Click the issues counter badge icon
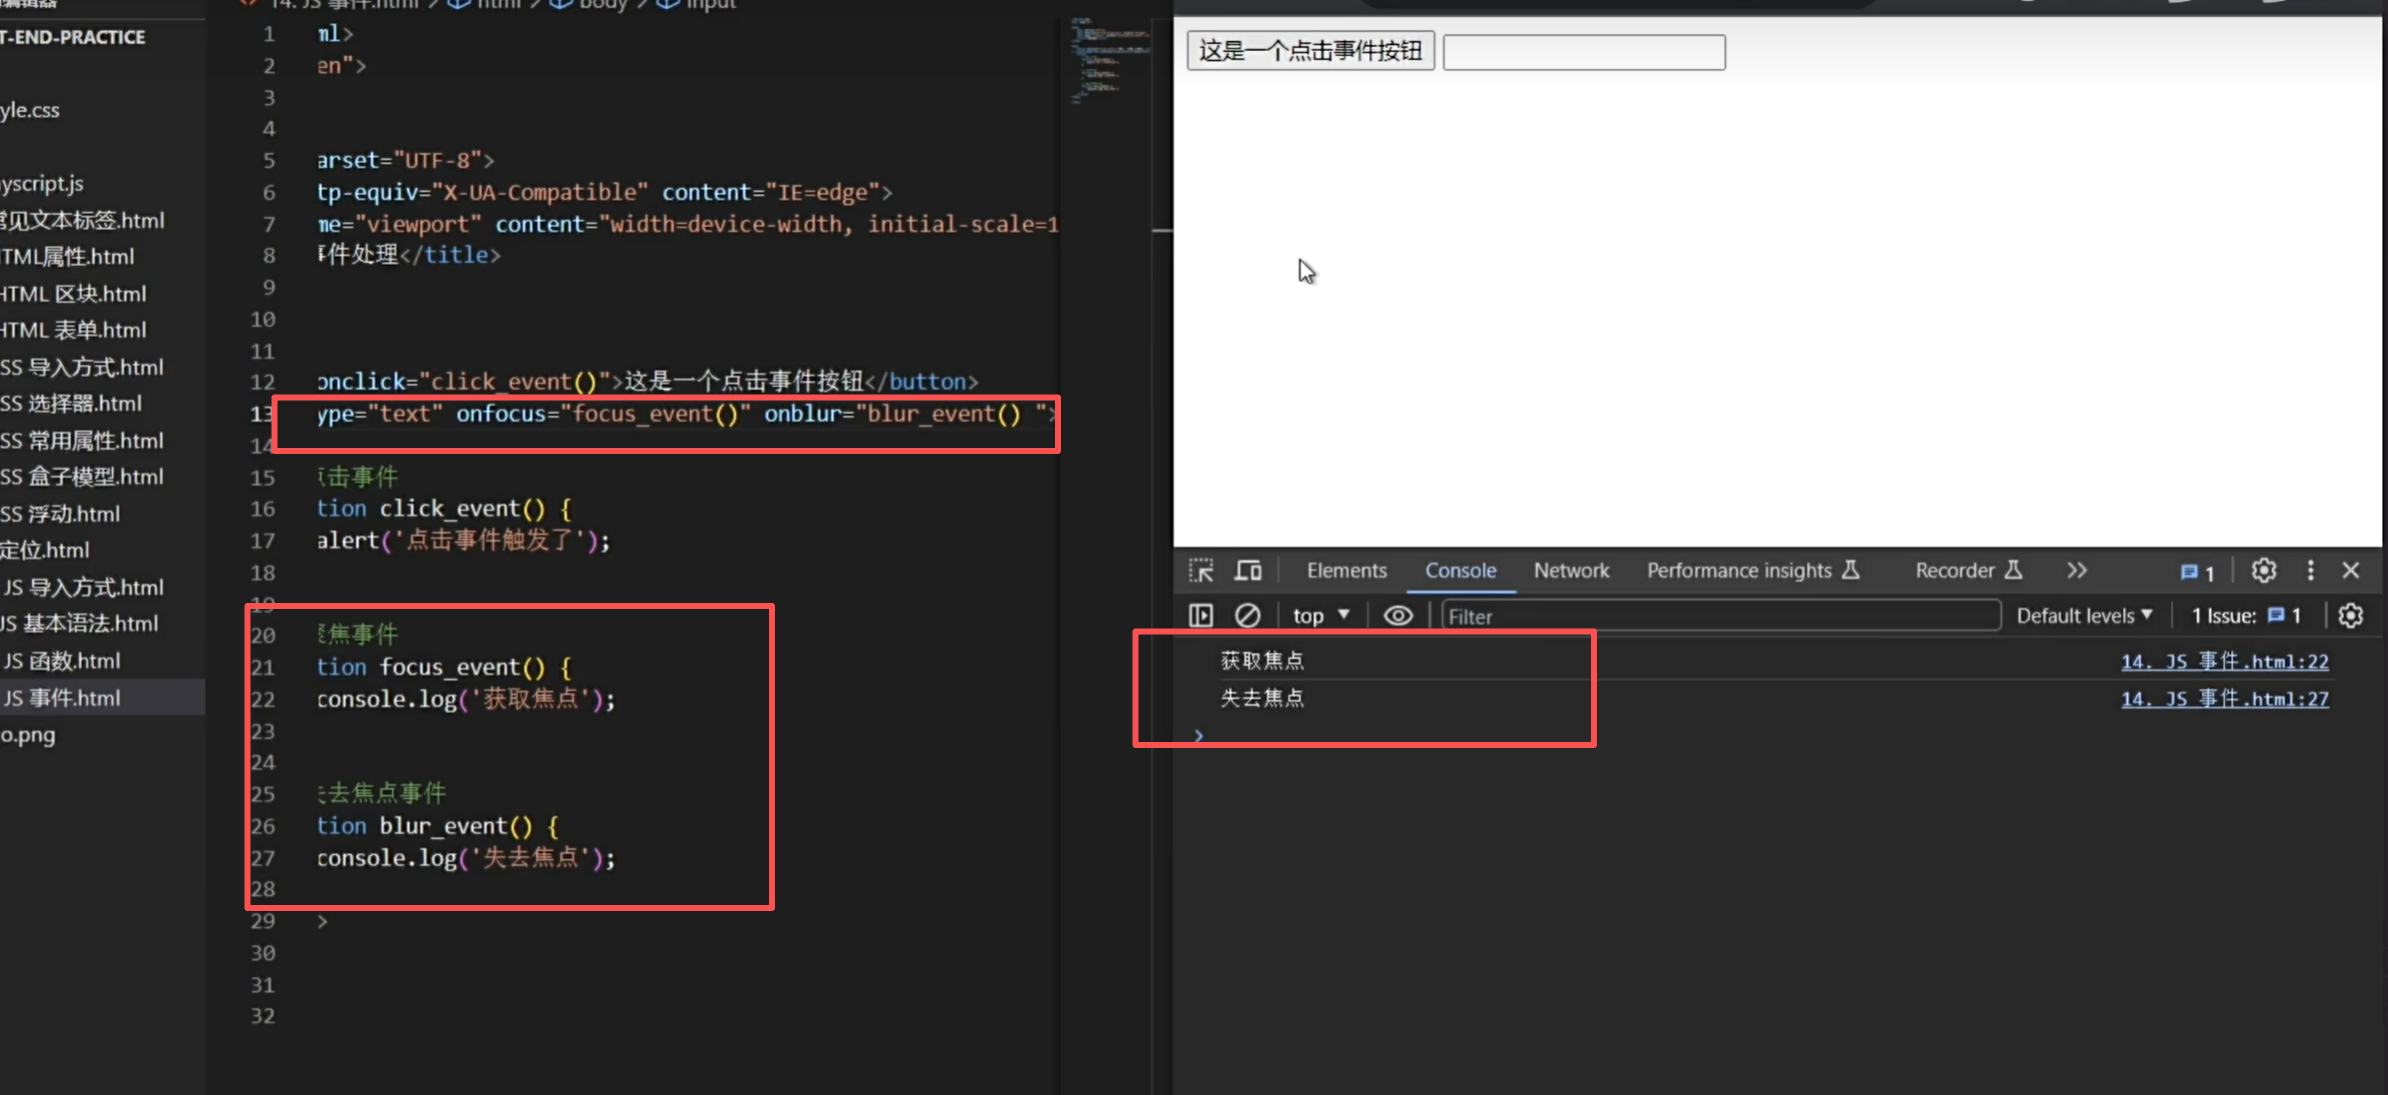The width and height of the screenshot is (2388, 1095). pyautogui.click(x=2197, y=572)
